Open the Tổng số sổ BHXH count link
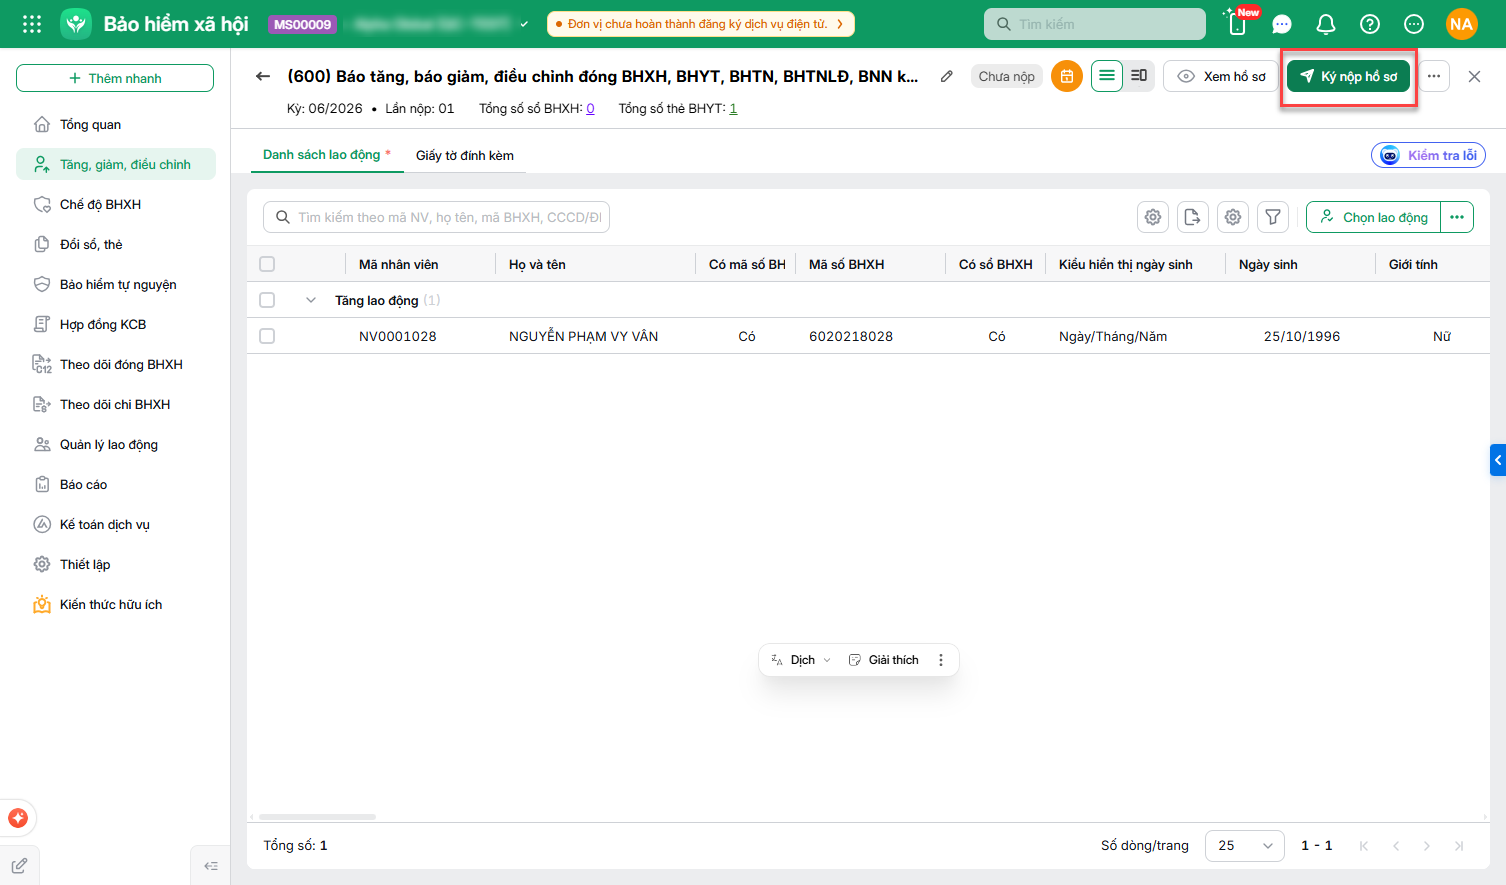1506x885 pixels. click(590, 109)
